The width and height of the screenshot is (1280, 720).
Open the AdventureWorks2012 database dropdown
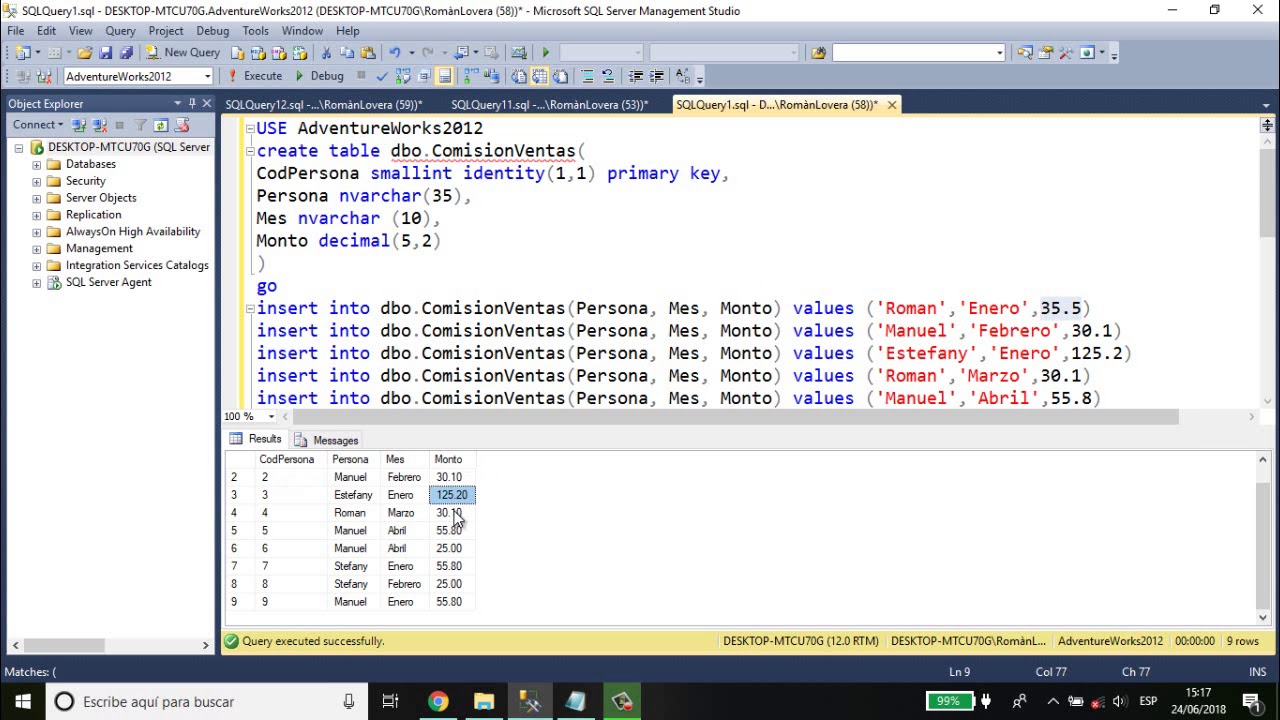[207, 76]
